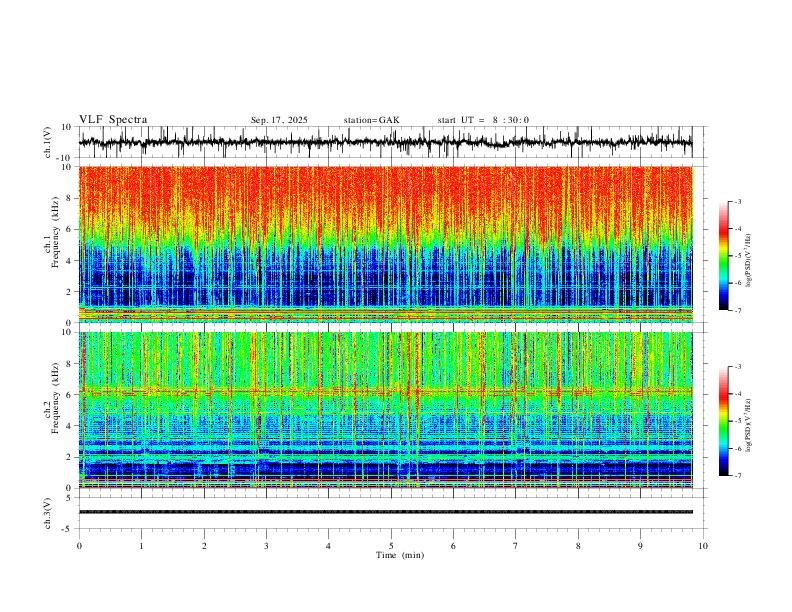This screenshot has width=792, height=612.
Task: Click the '-3' label on ch.1 colorbar
Action: point(737,201)
